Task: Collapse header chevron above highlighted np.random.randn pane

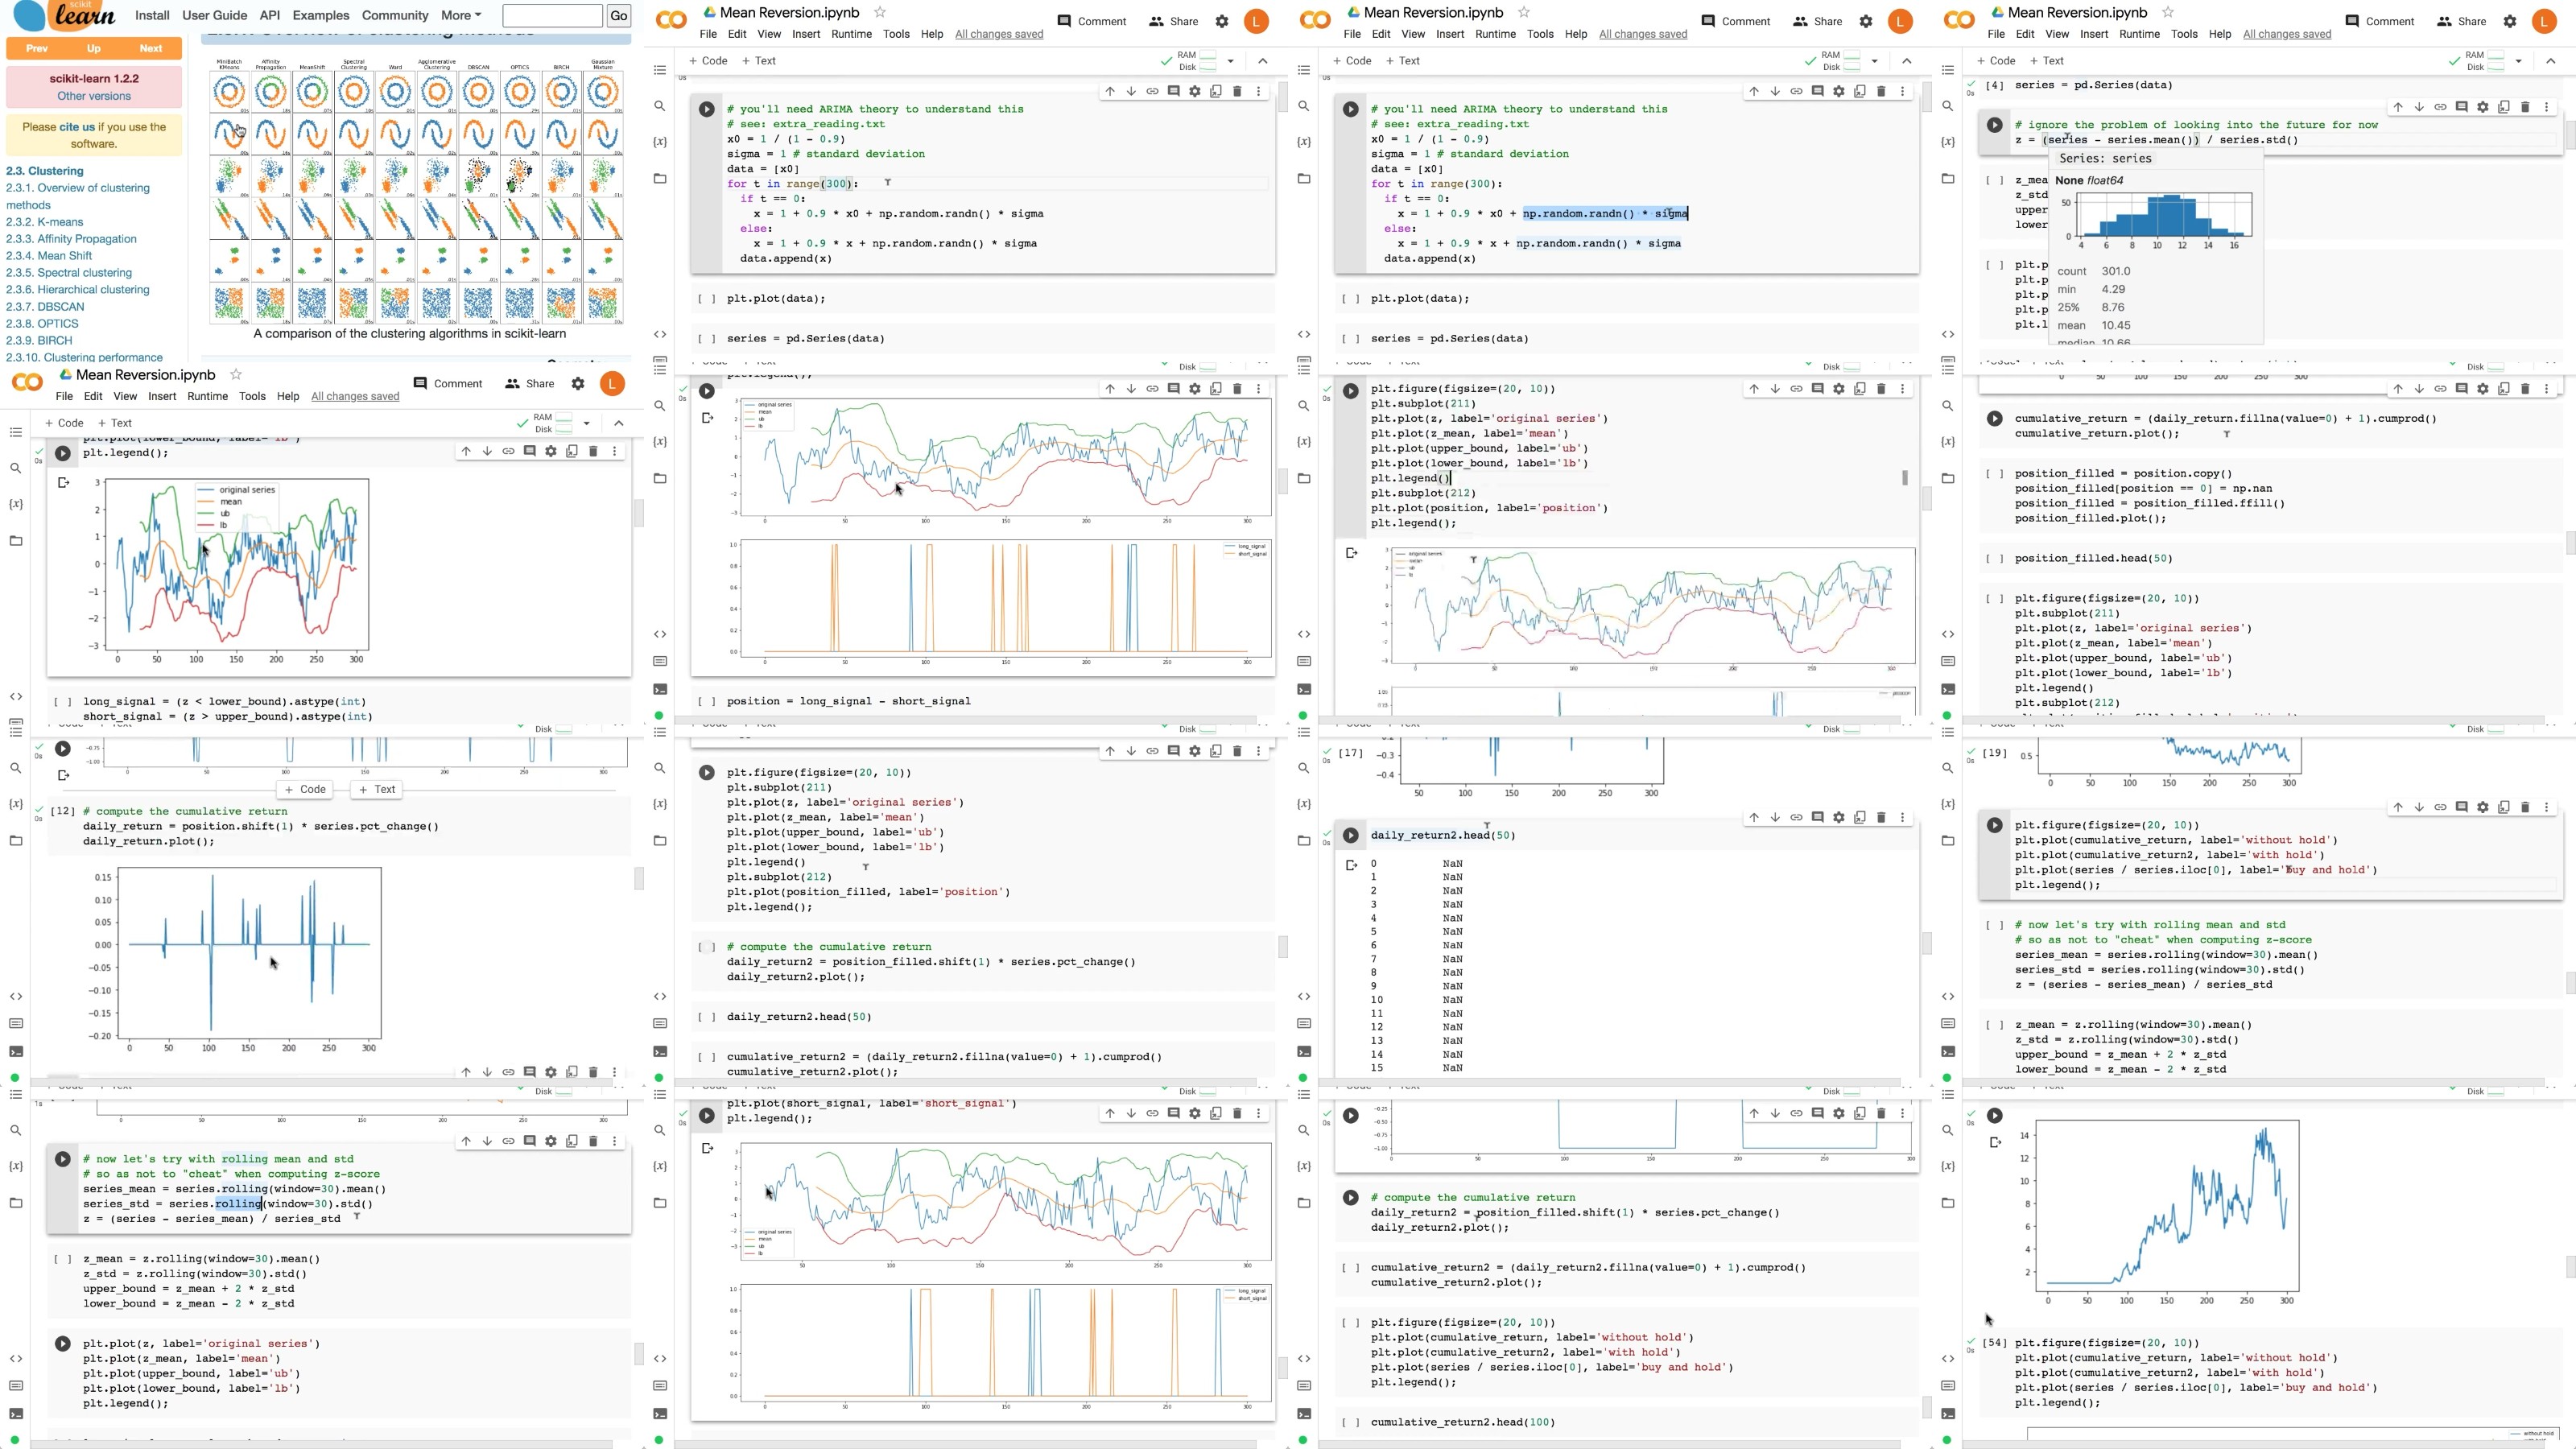Action: [1906, 61]
